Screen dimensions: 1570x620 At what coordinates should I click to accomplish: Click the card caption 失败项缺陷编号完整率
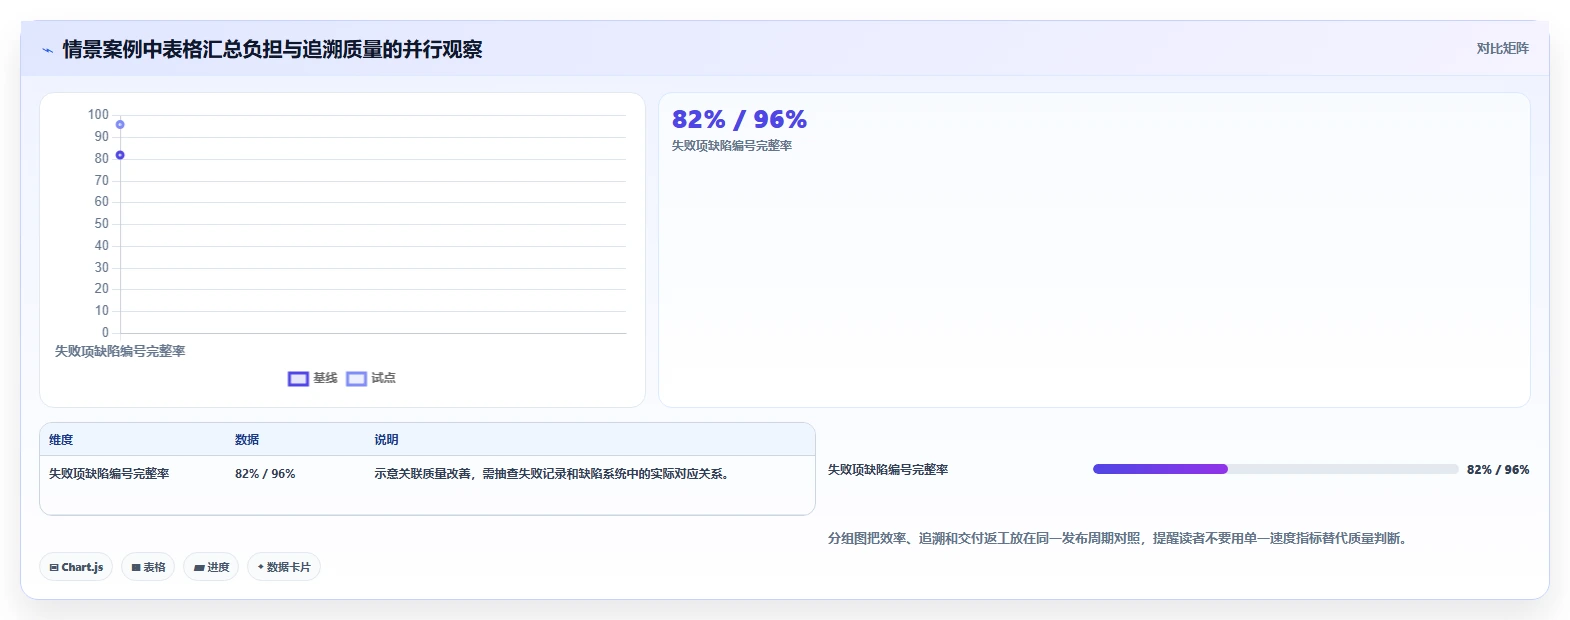tap(732, 146)
